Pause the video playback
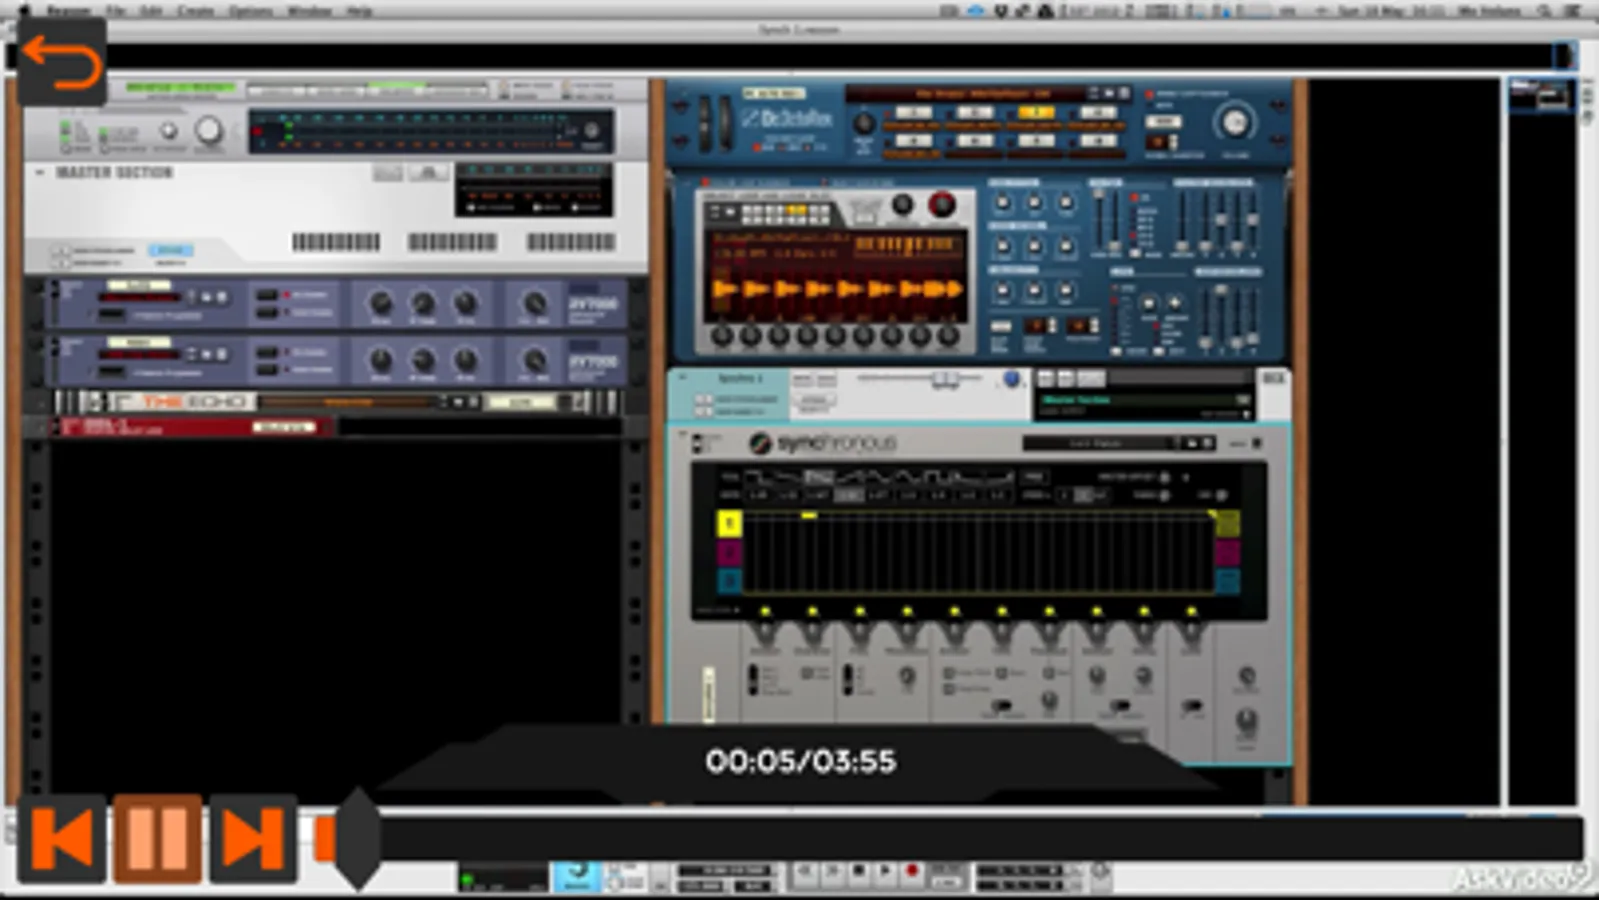 click(x=157, y=838)
